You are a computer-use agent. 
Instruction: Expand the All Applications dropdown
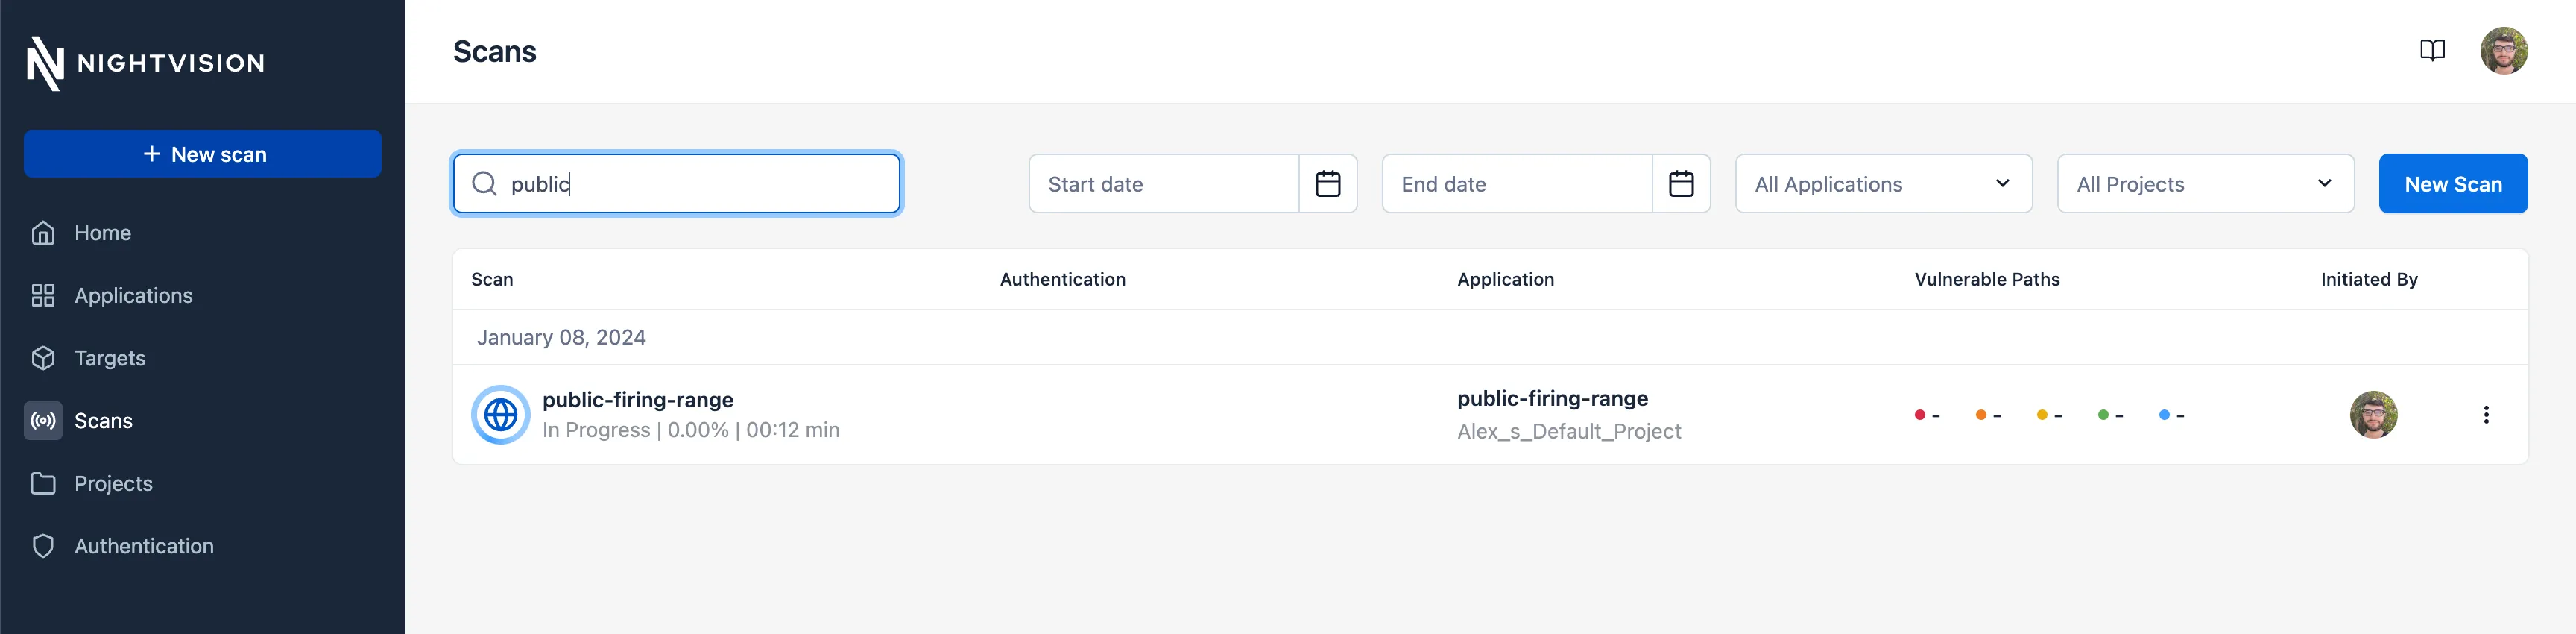pos(1883,184)
